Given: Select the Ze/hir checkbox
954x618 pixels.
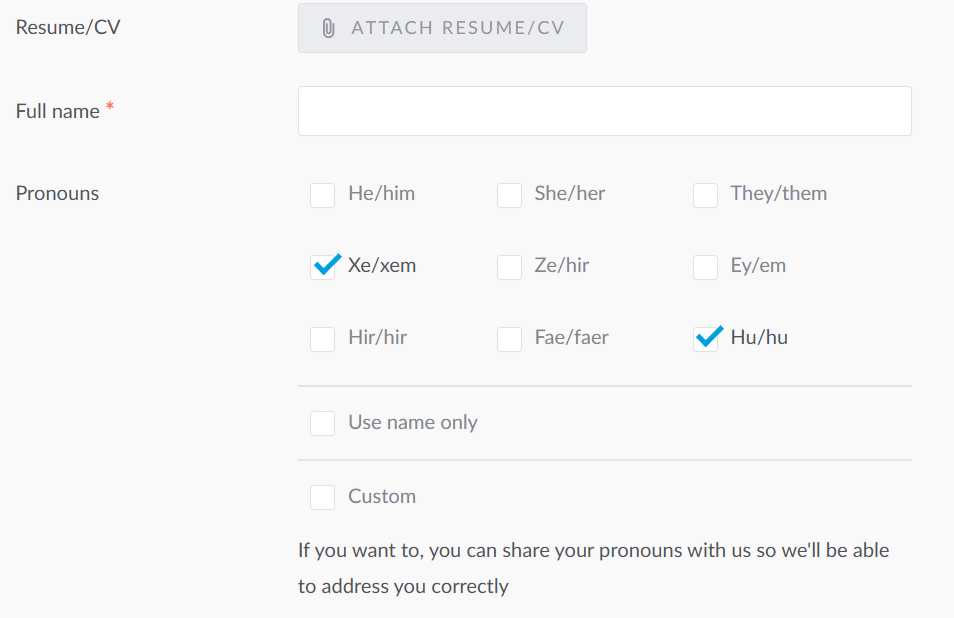Looking at the screenshot, I should (509, 267).
